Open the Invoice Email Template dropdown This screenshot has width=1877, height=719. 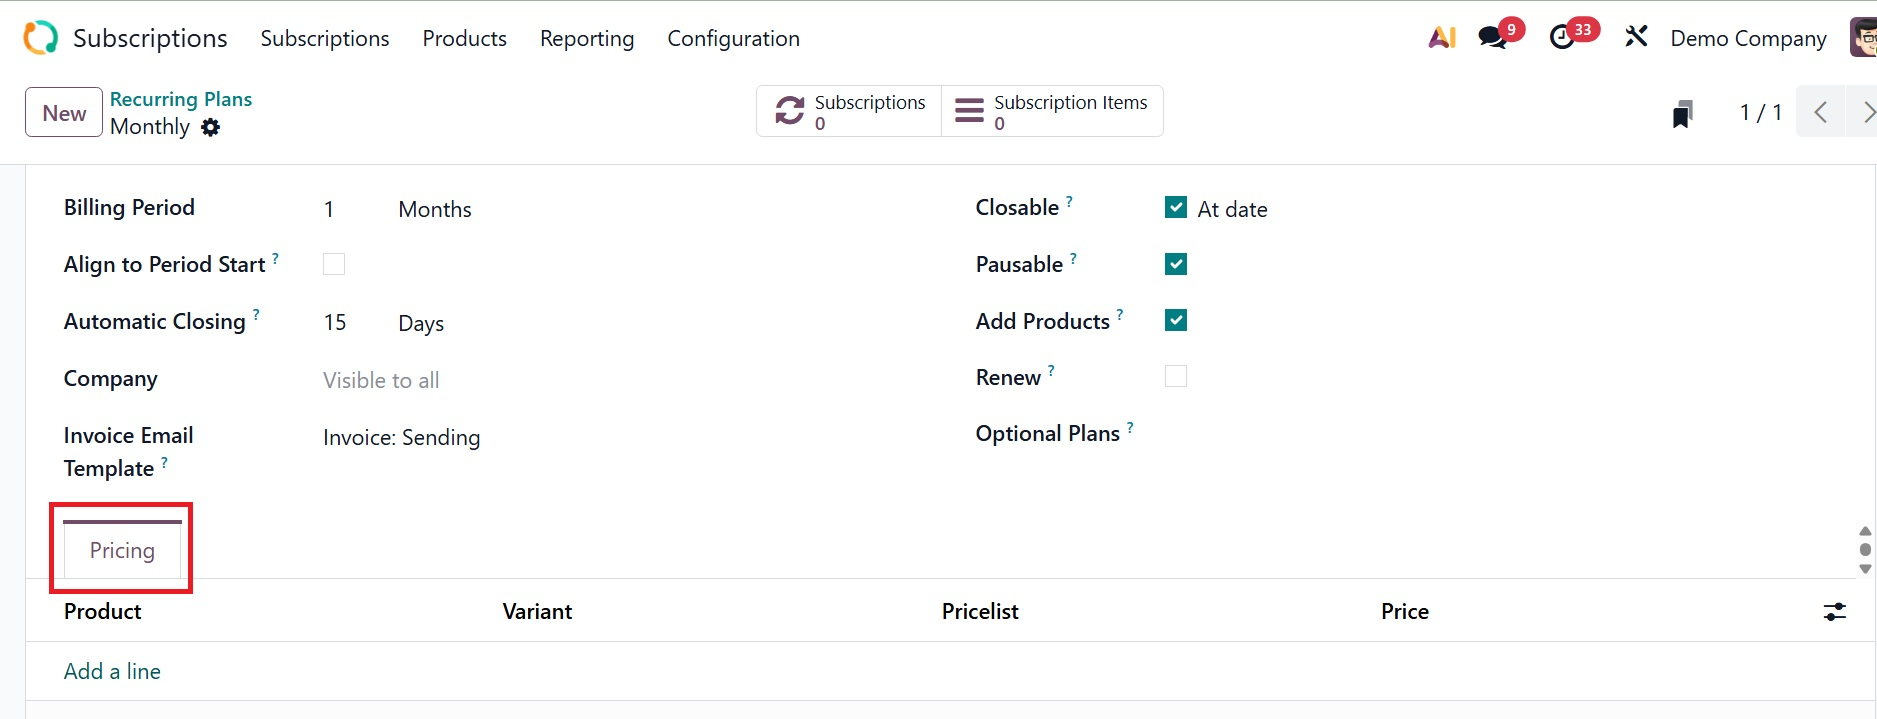tap(401, 438)
